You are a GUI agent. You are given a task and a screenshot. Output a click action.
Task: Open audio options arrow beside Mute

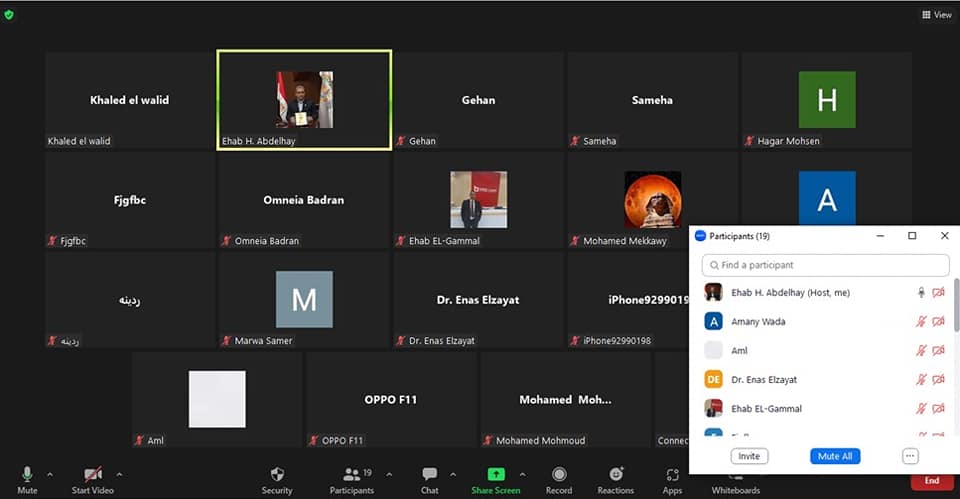coord(50,474)
